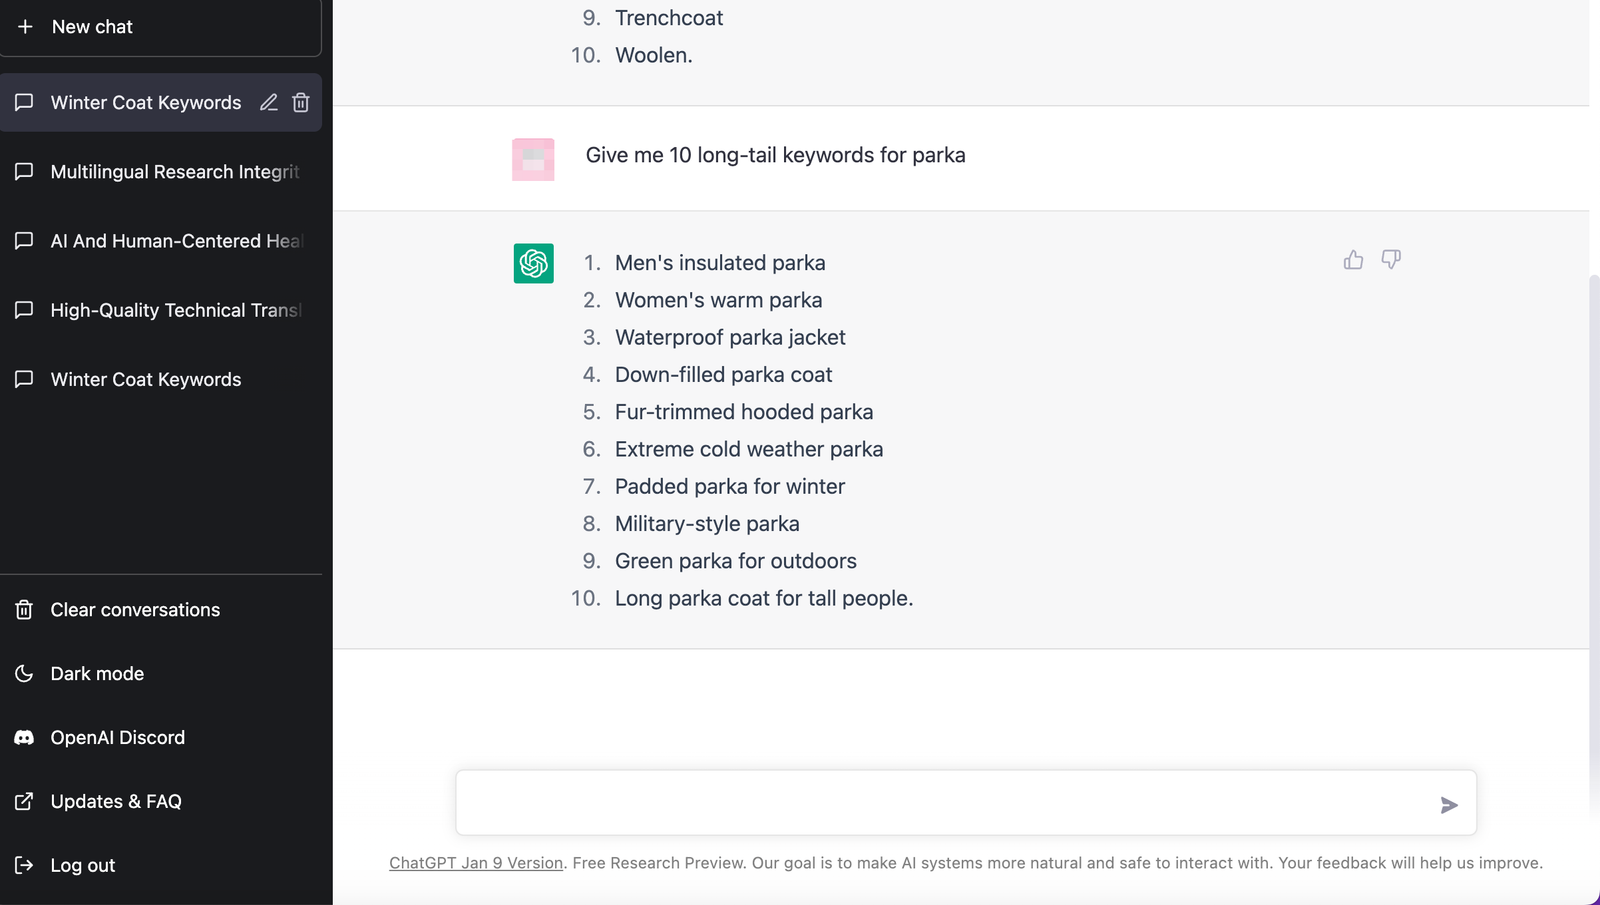Image resolution: width=1600 pixels, height=905 pixels.
Task: Click the ChatGPT Jan 9 Version link
Action: (x=476, y=863)
